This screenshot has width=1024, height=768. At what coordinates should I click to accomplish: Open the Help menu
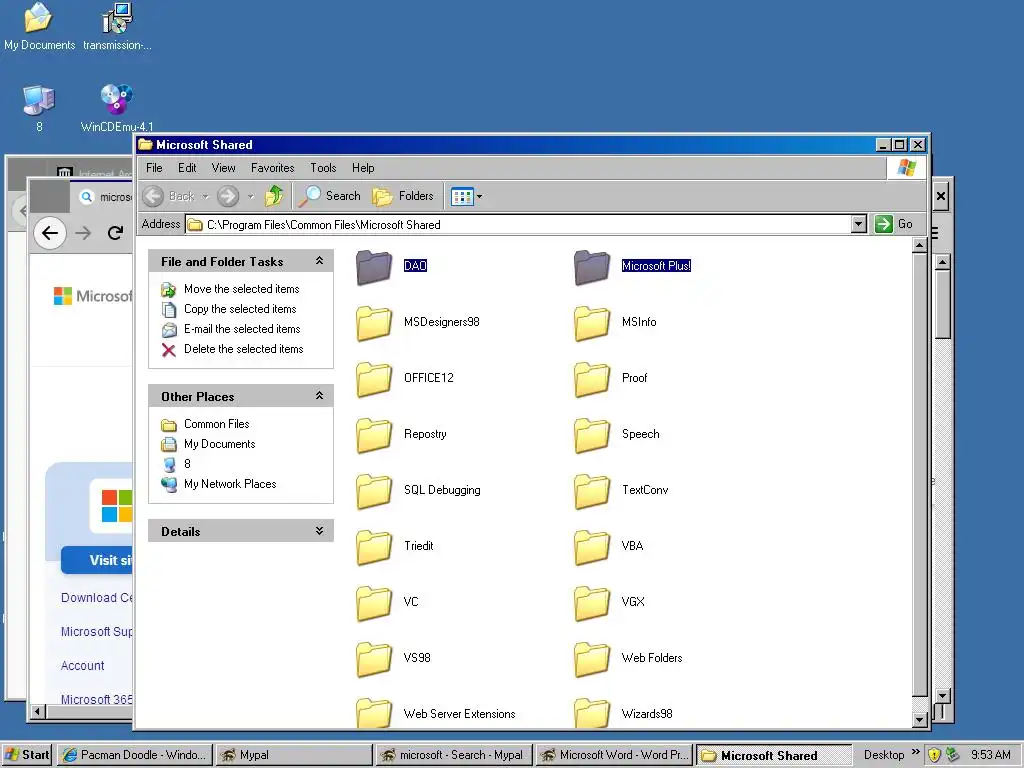[x=363, y=168]
